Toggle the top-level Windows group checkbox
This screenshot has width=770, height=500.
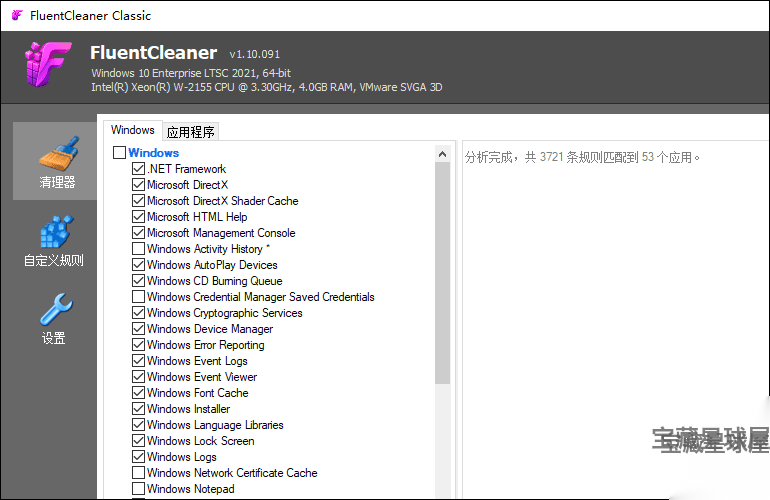click(119, 152)
